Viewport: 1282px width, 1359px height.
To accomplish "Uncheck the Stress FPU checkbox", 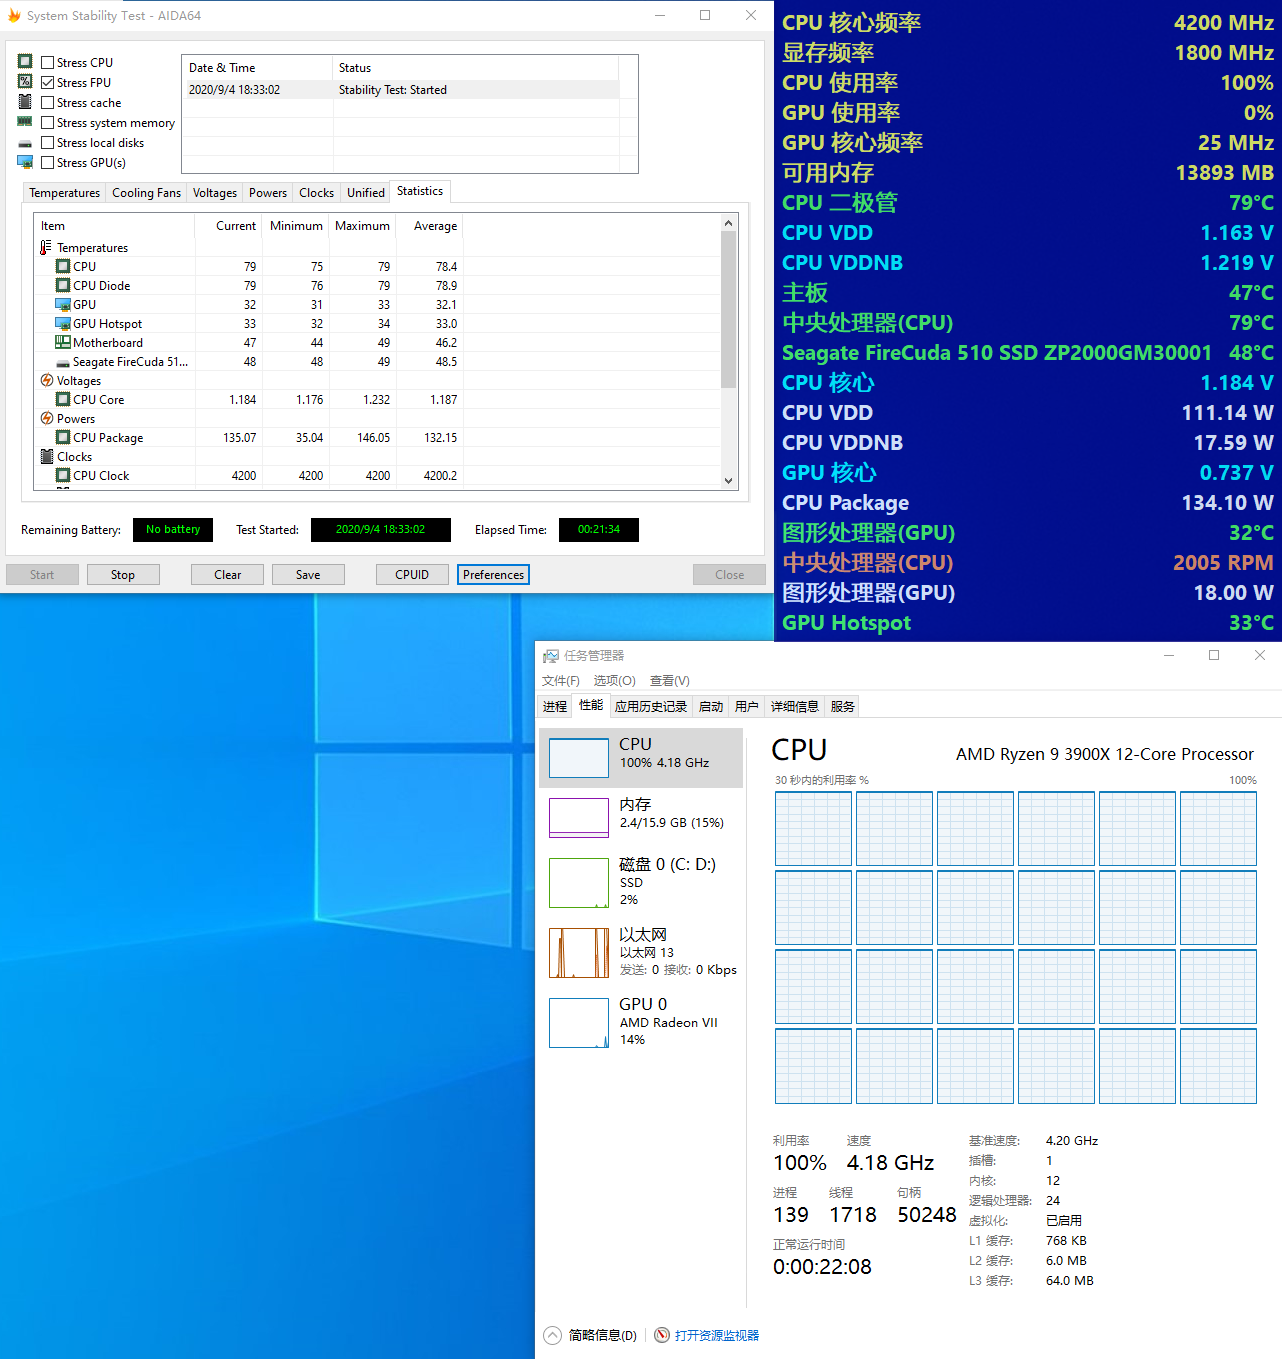I will [x=47, y=83].
